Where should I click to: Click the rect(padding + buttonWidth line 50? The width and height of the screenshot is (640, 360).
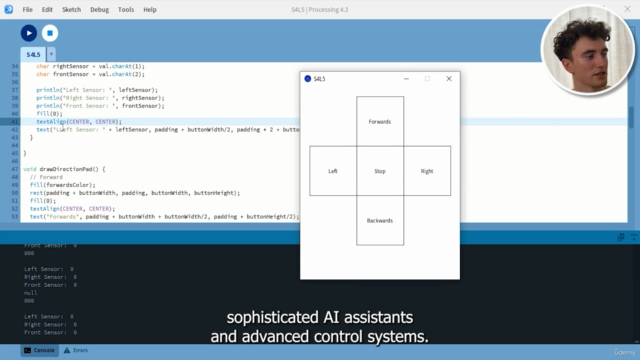click(135, 193)
